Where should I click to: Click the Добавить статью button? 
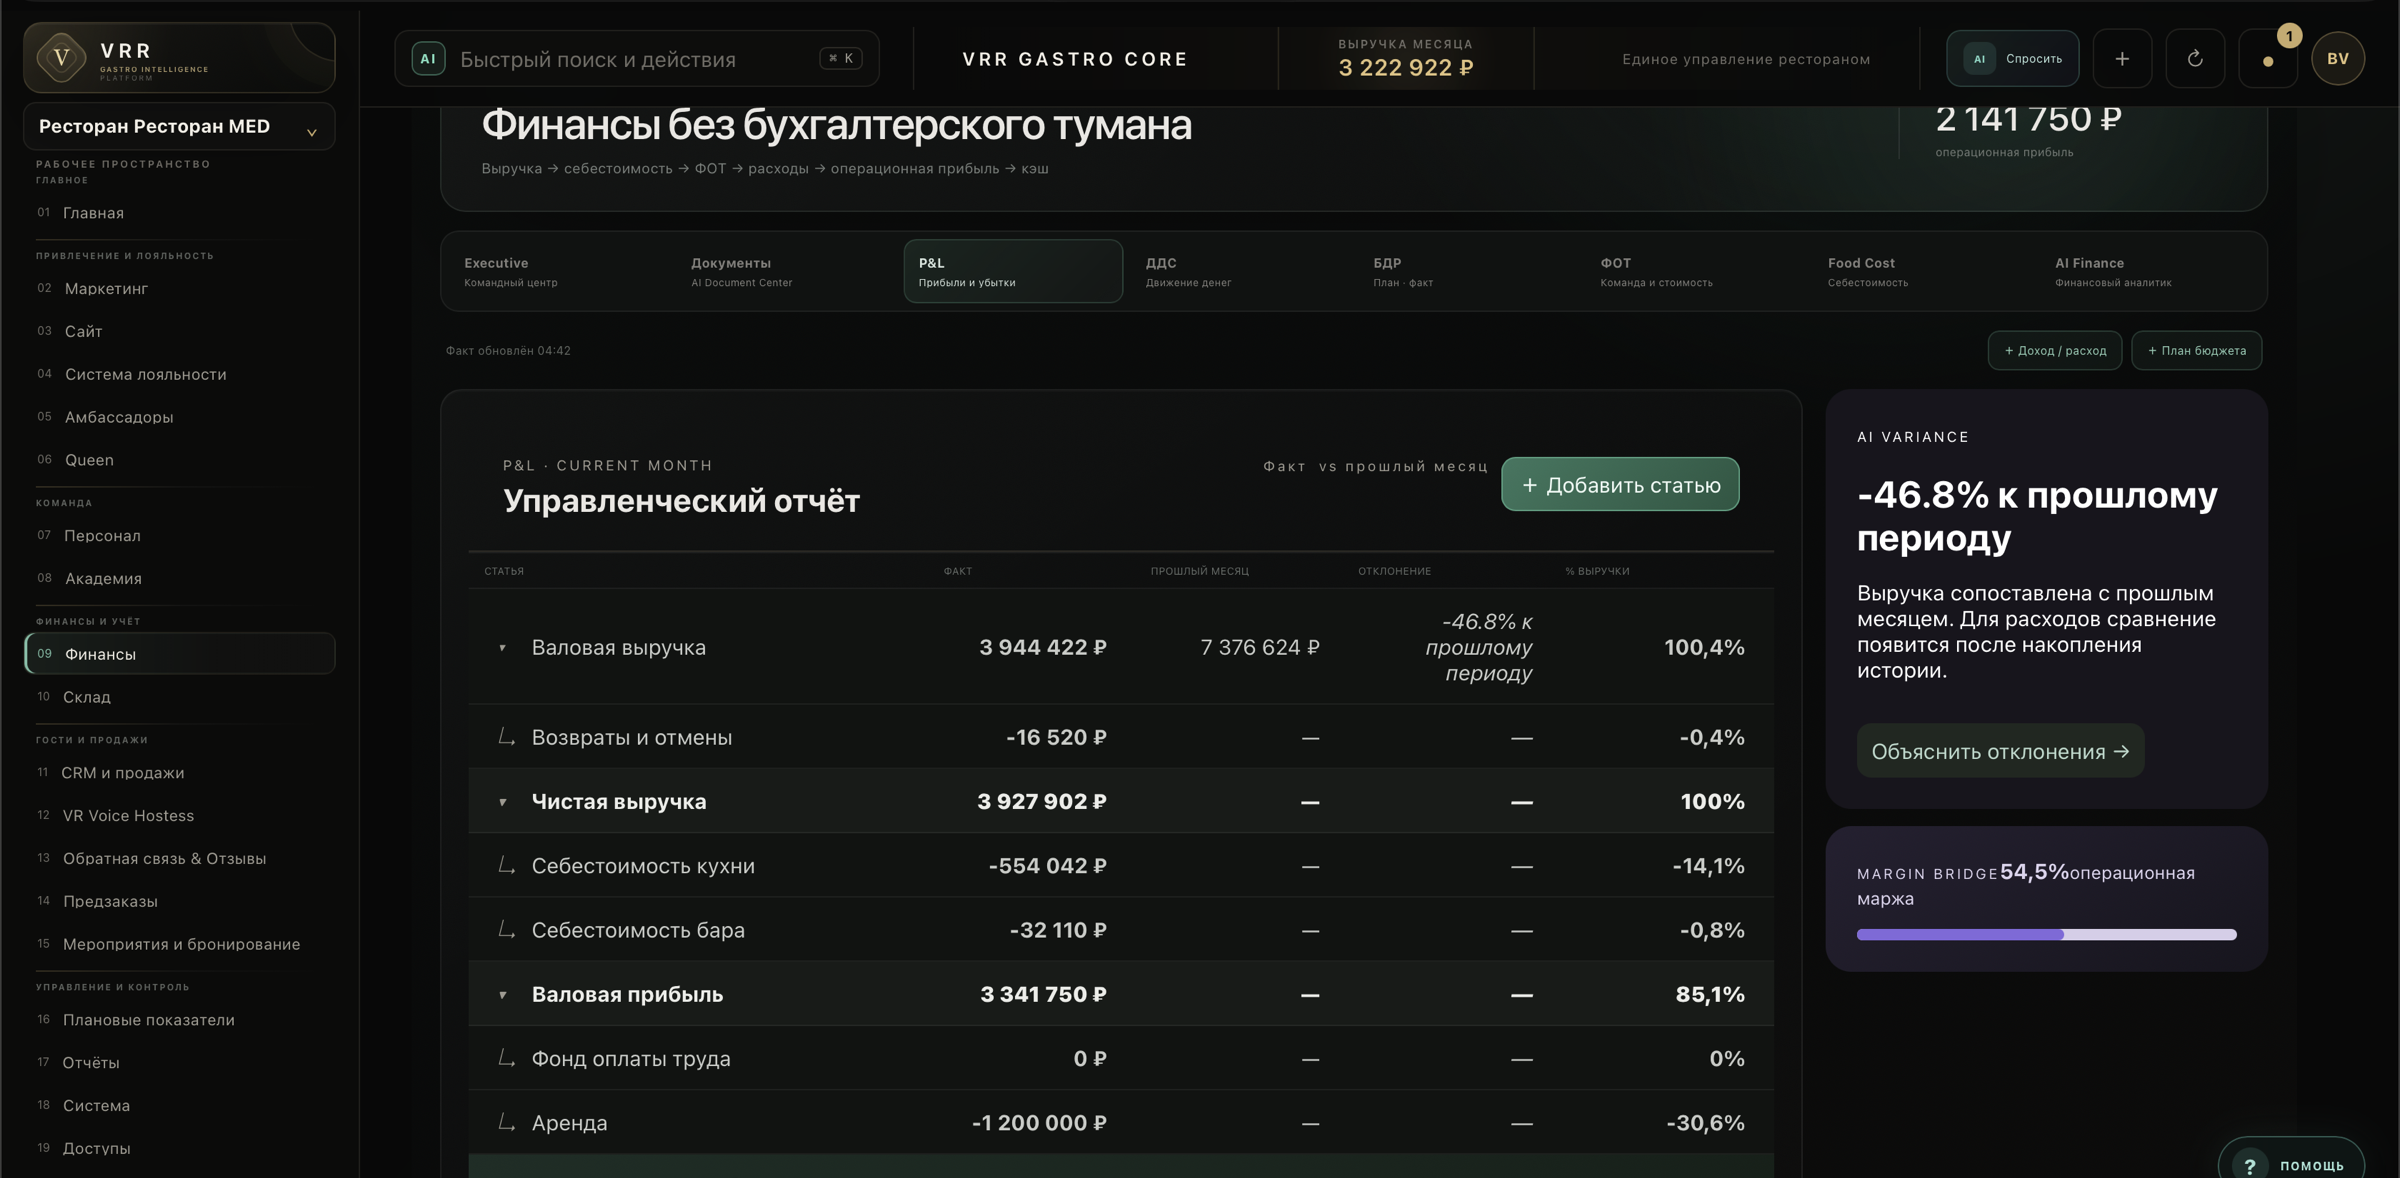click(1620, 485)
